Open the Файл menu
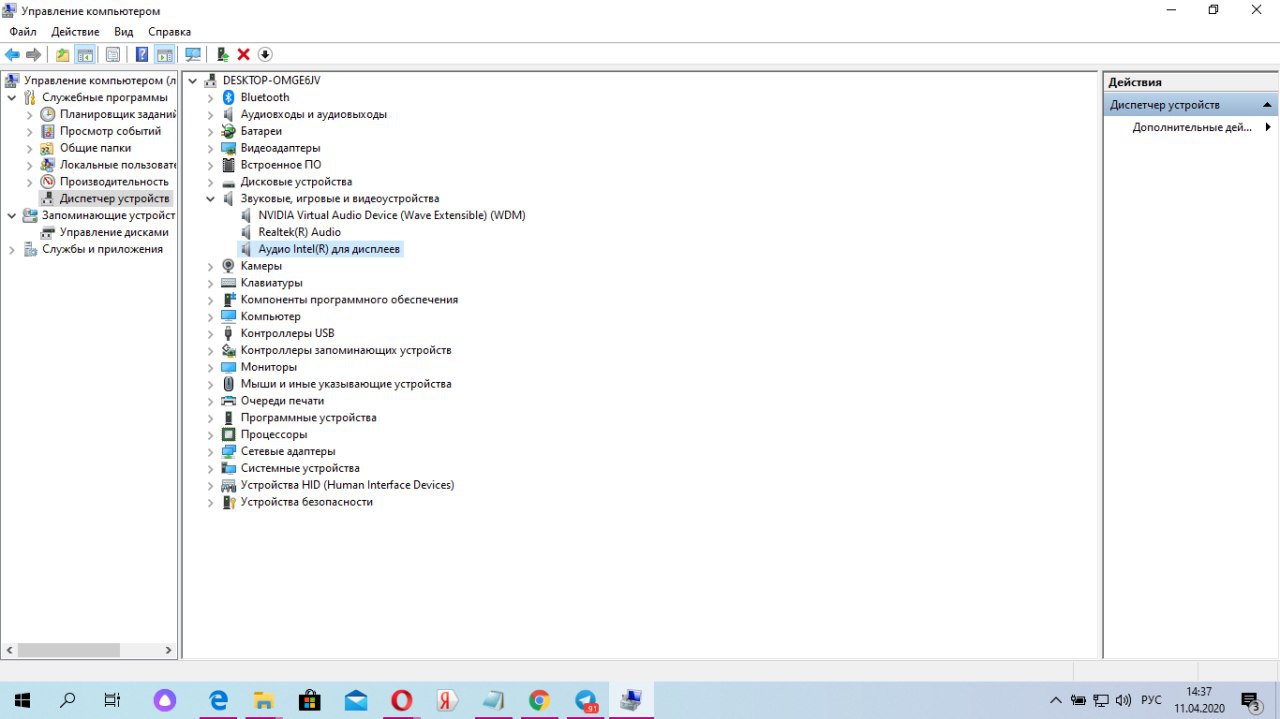Screen dimensions: 1280x719 pos(23,32)
